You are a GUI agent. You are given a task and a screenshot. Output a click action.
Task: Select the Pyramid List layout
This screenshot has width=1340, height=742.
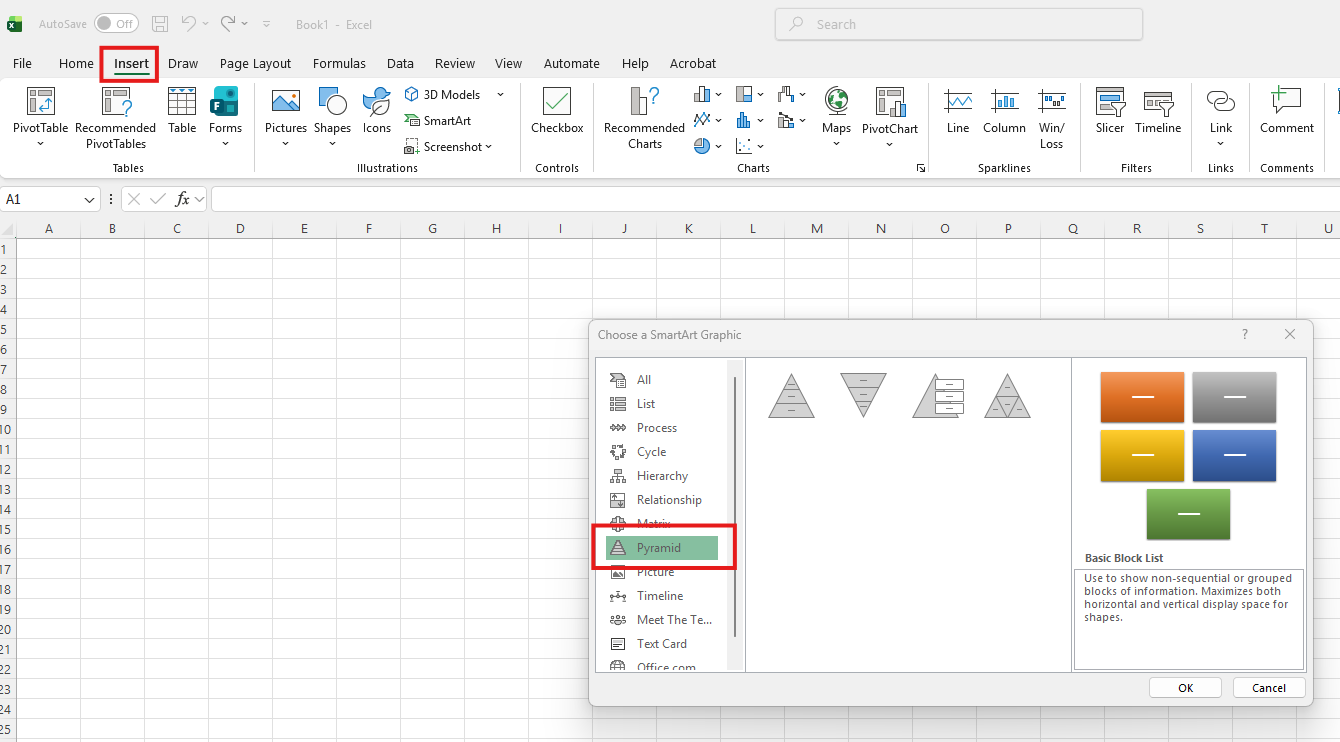(938, 395)
